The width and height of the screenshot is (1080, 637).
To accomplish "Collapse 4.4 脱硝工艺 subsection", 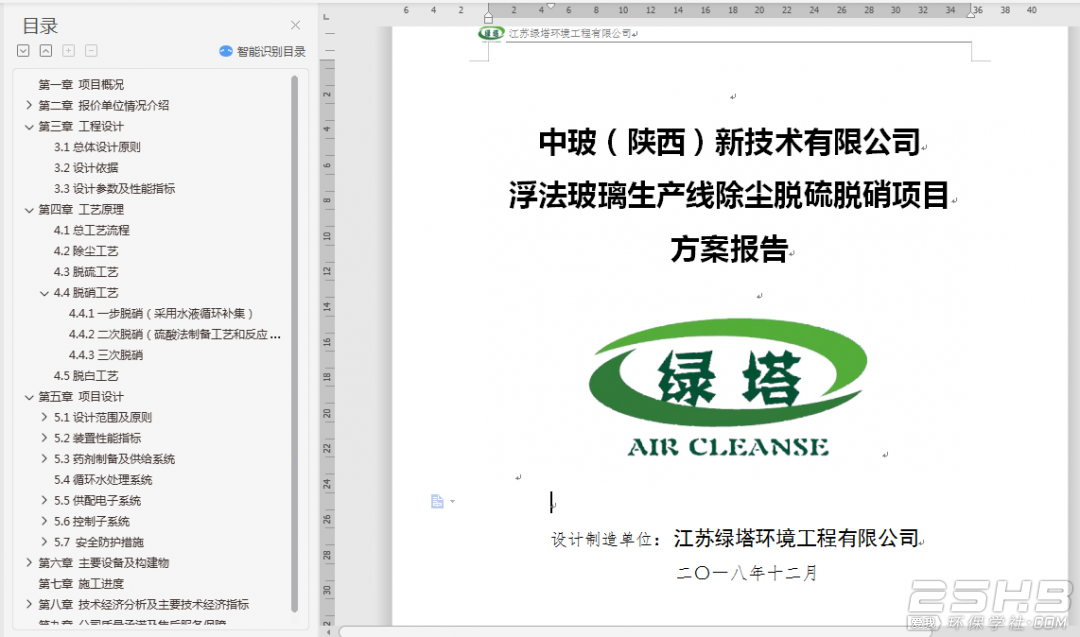I will point(44,293).
